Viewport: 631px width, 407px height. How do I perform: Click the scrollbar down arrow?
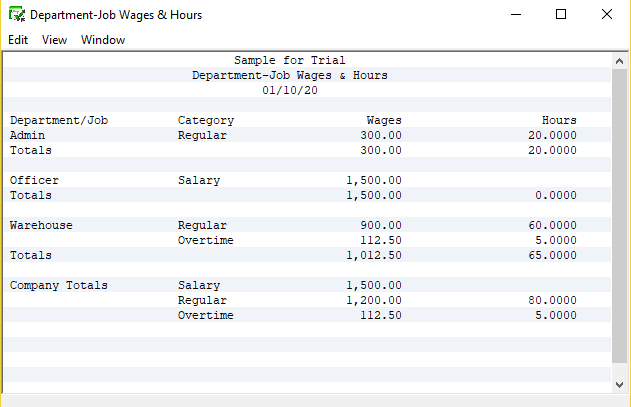tap(619, 384)
